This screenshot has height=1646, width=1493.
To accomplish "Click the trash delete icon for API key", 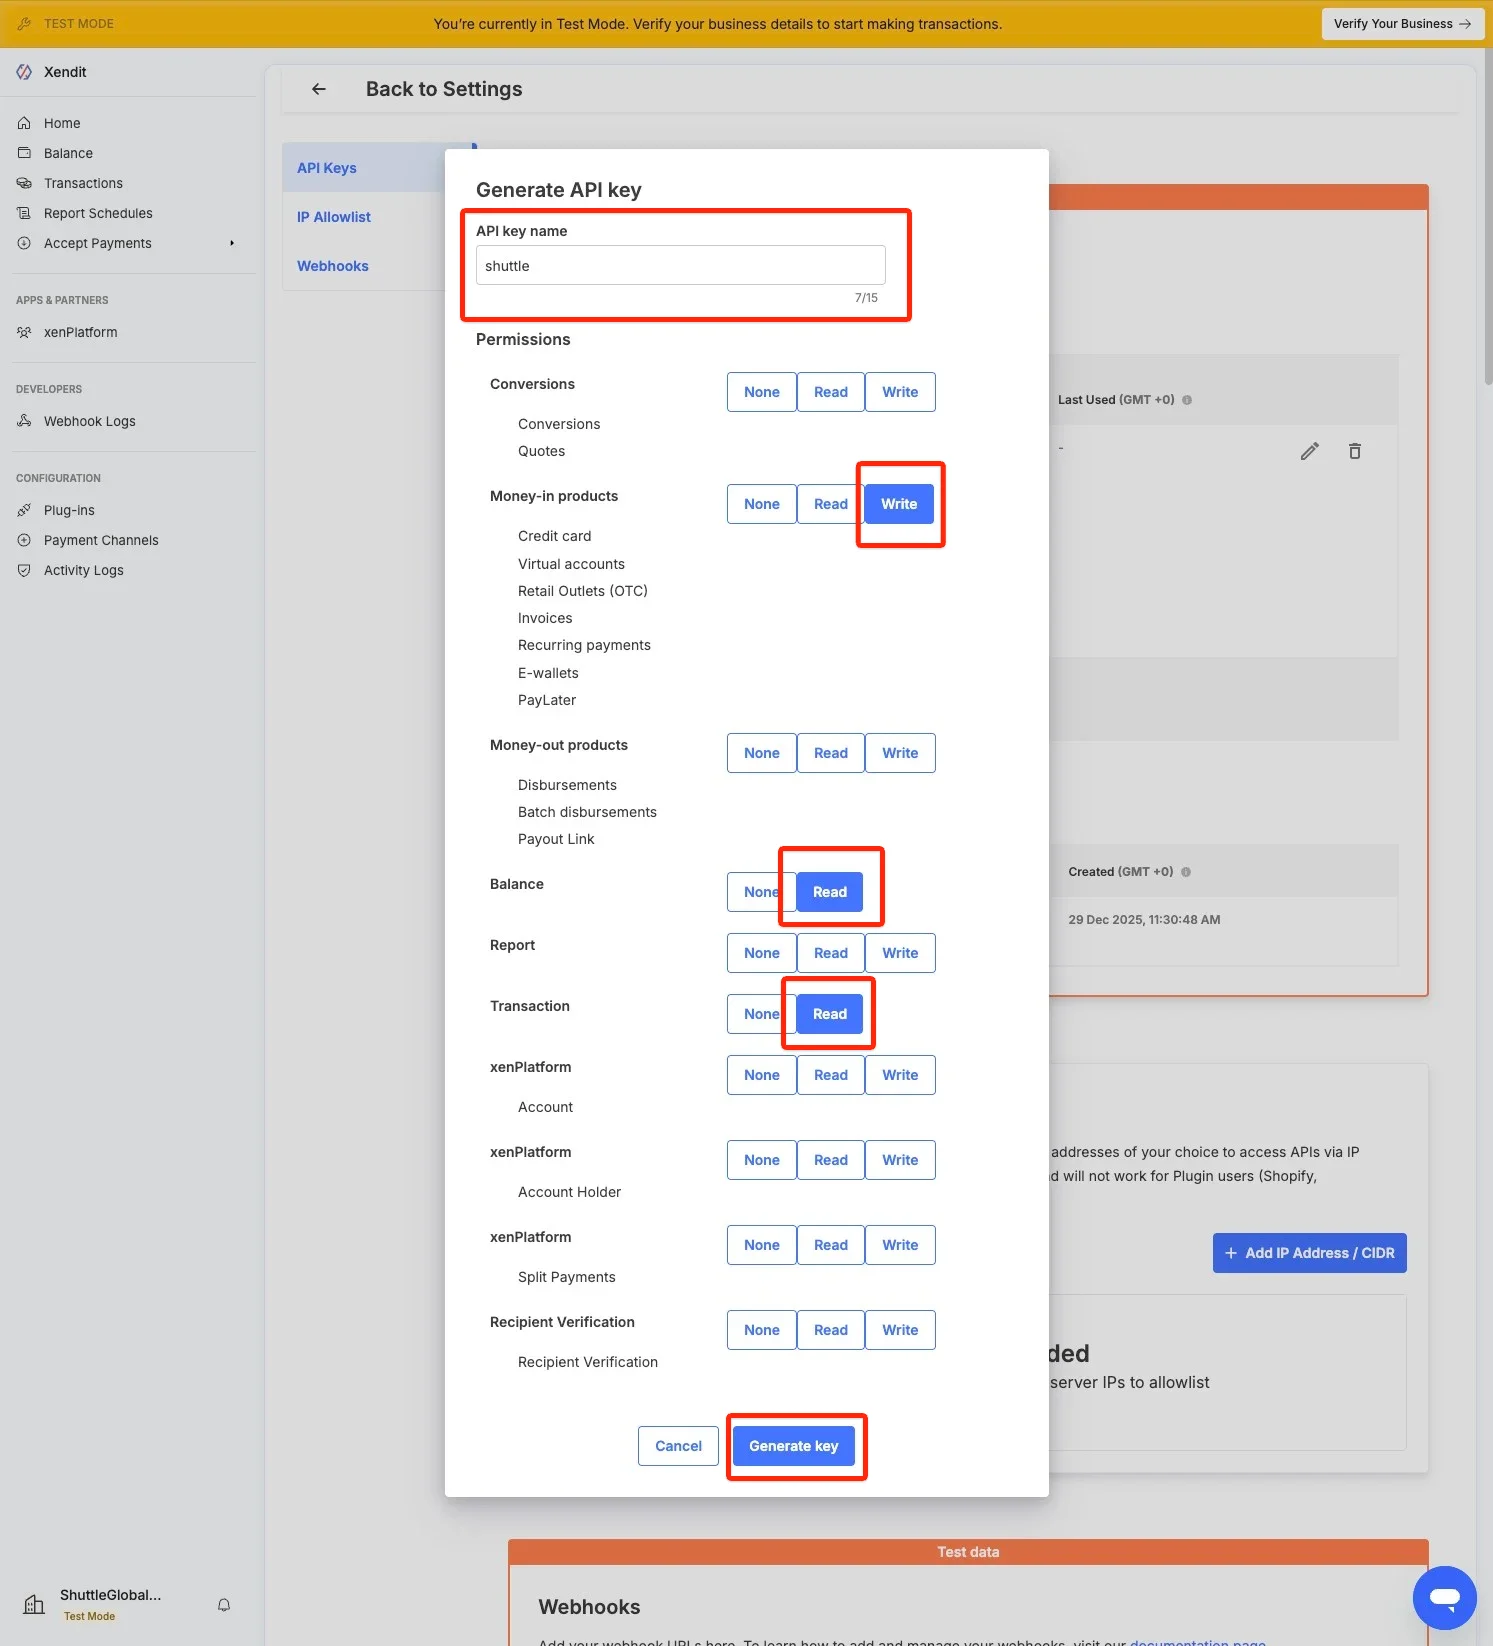I will click(1354, 451).
